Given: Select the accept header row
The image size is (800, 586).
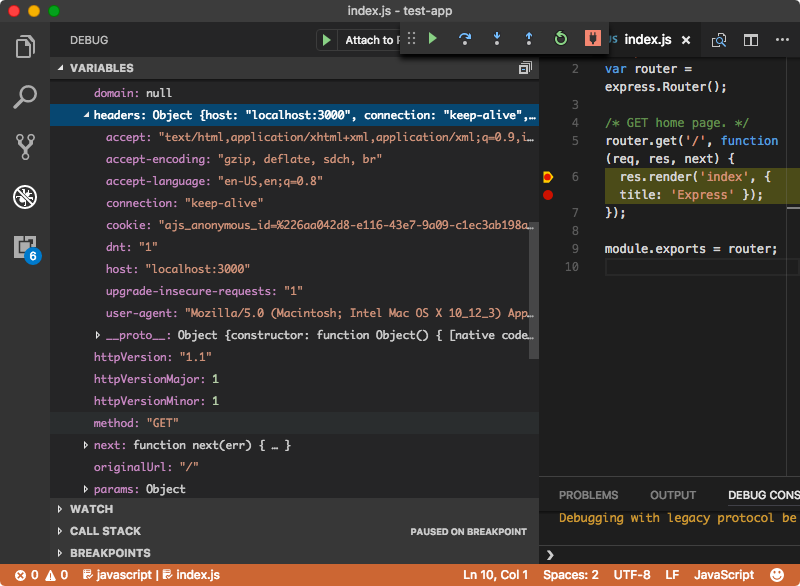Looking at the screenshot, I should coord(294,137).
